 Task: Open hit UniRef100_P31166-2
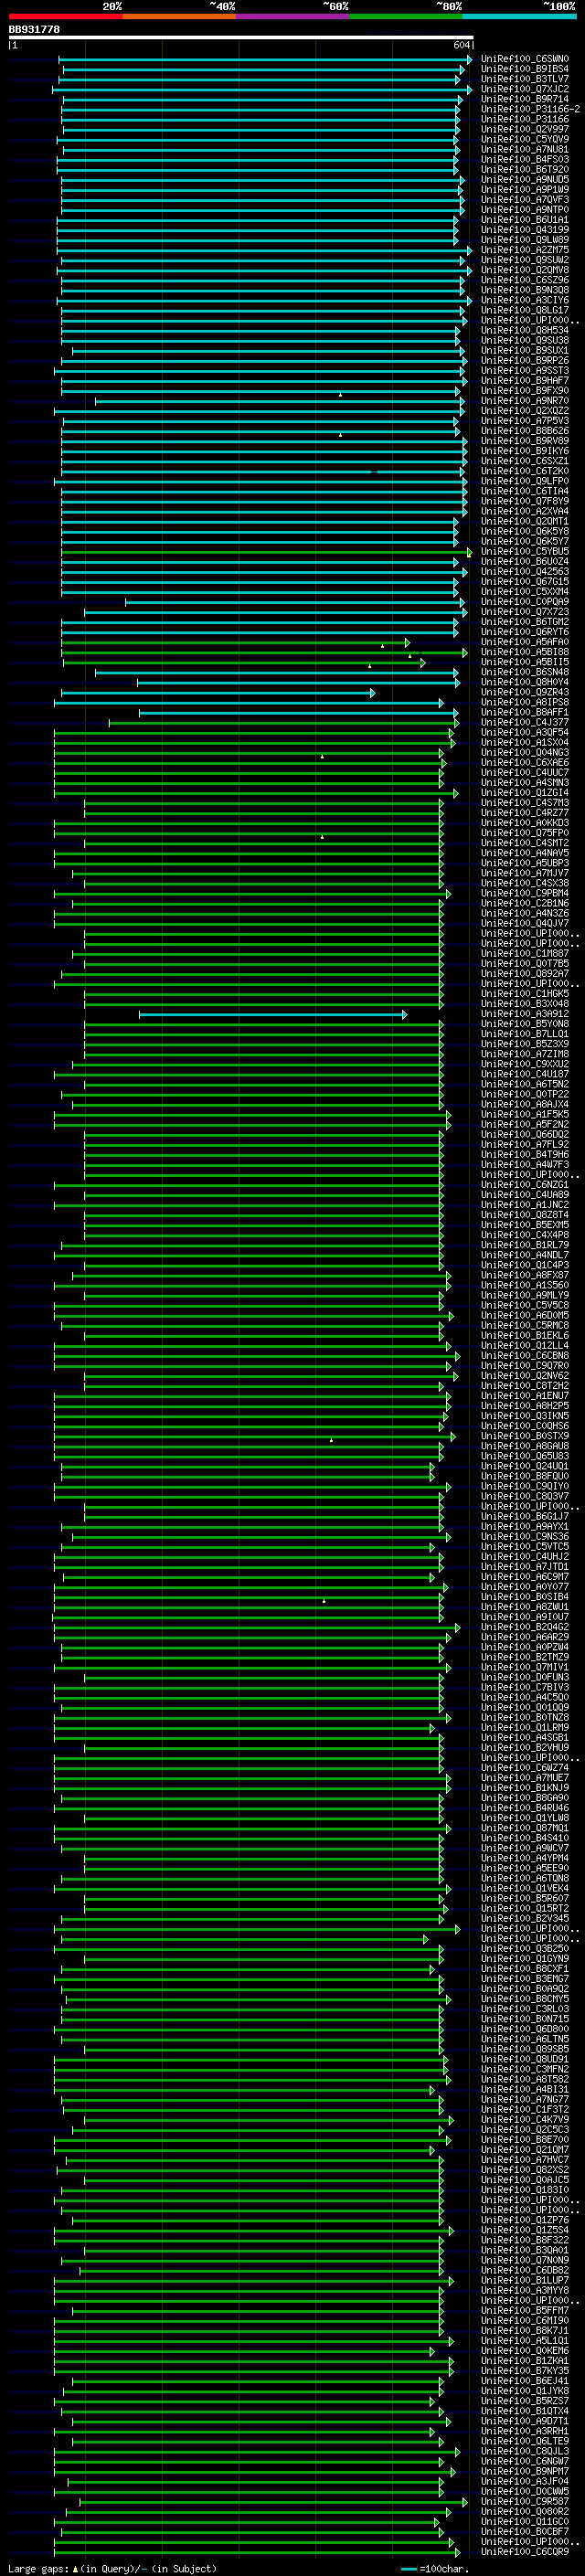click(531, 109)
